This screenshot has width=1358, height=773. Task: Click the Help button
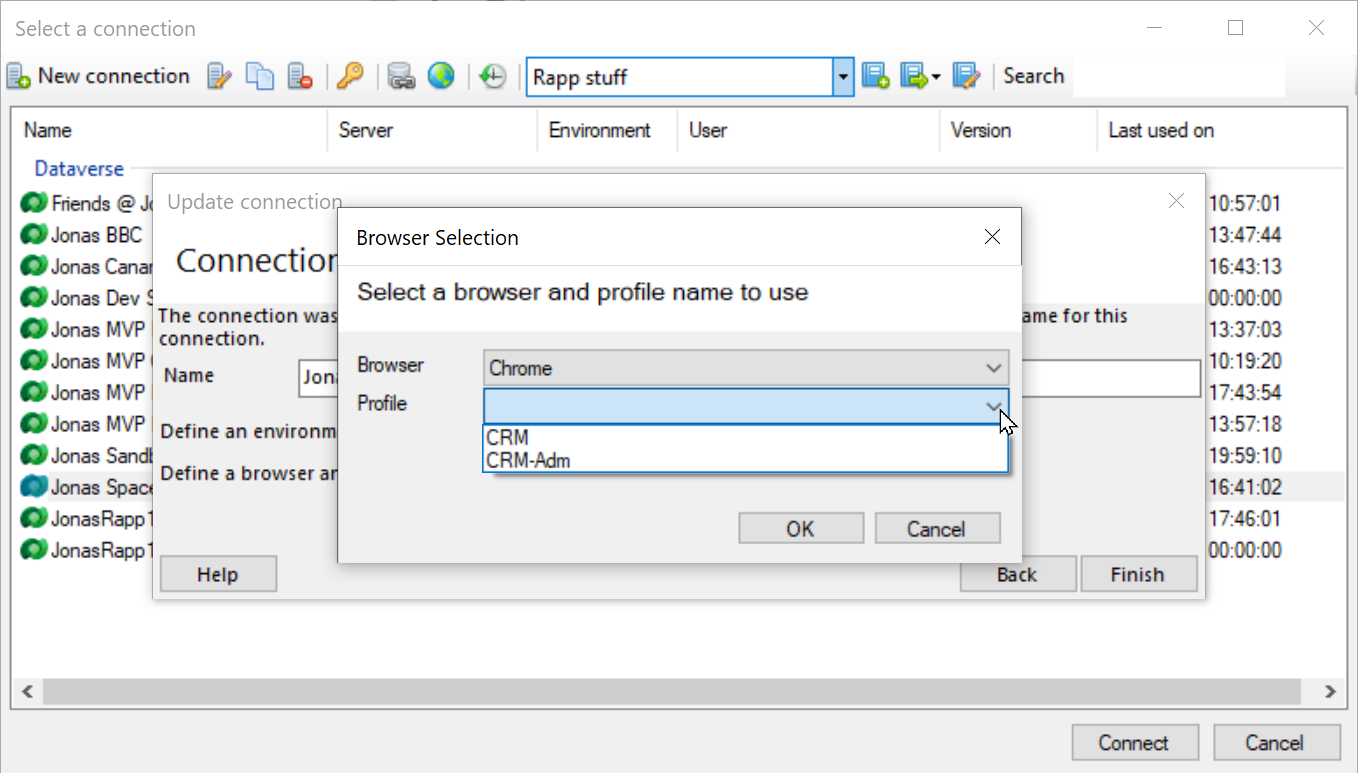point(217,573)
